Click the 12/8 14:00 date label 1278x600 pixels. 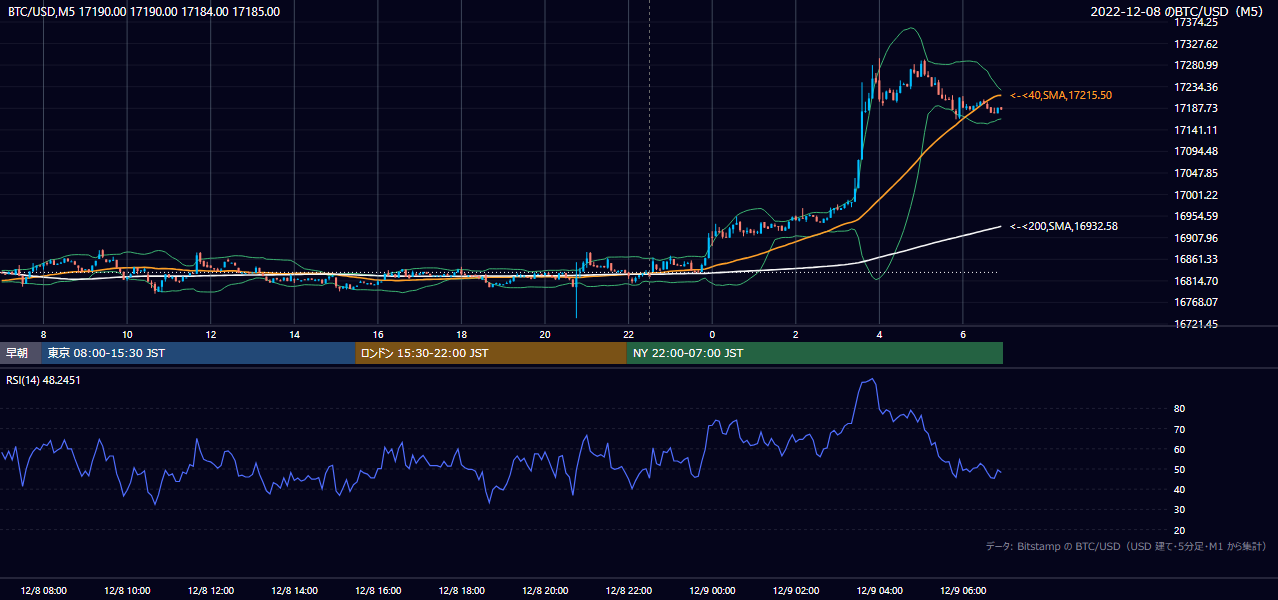click(x=294, y=591)
